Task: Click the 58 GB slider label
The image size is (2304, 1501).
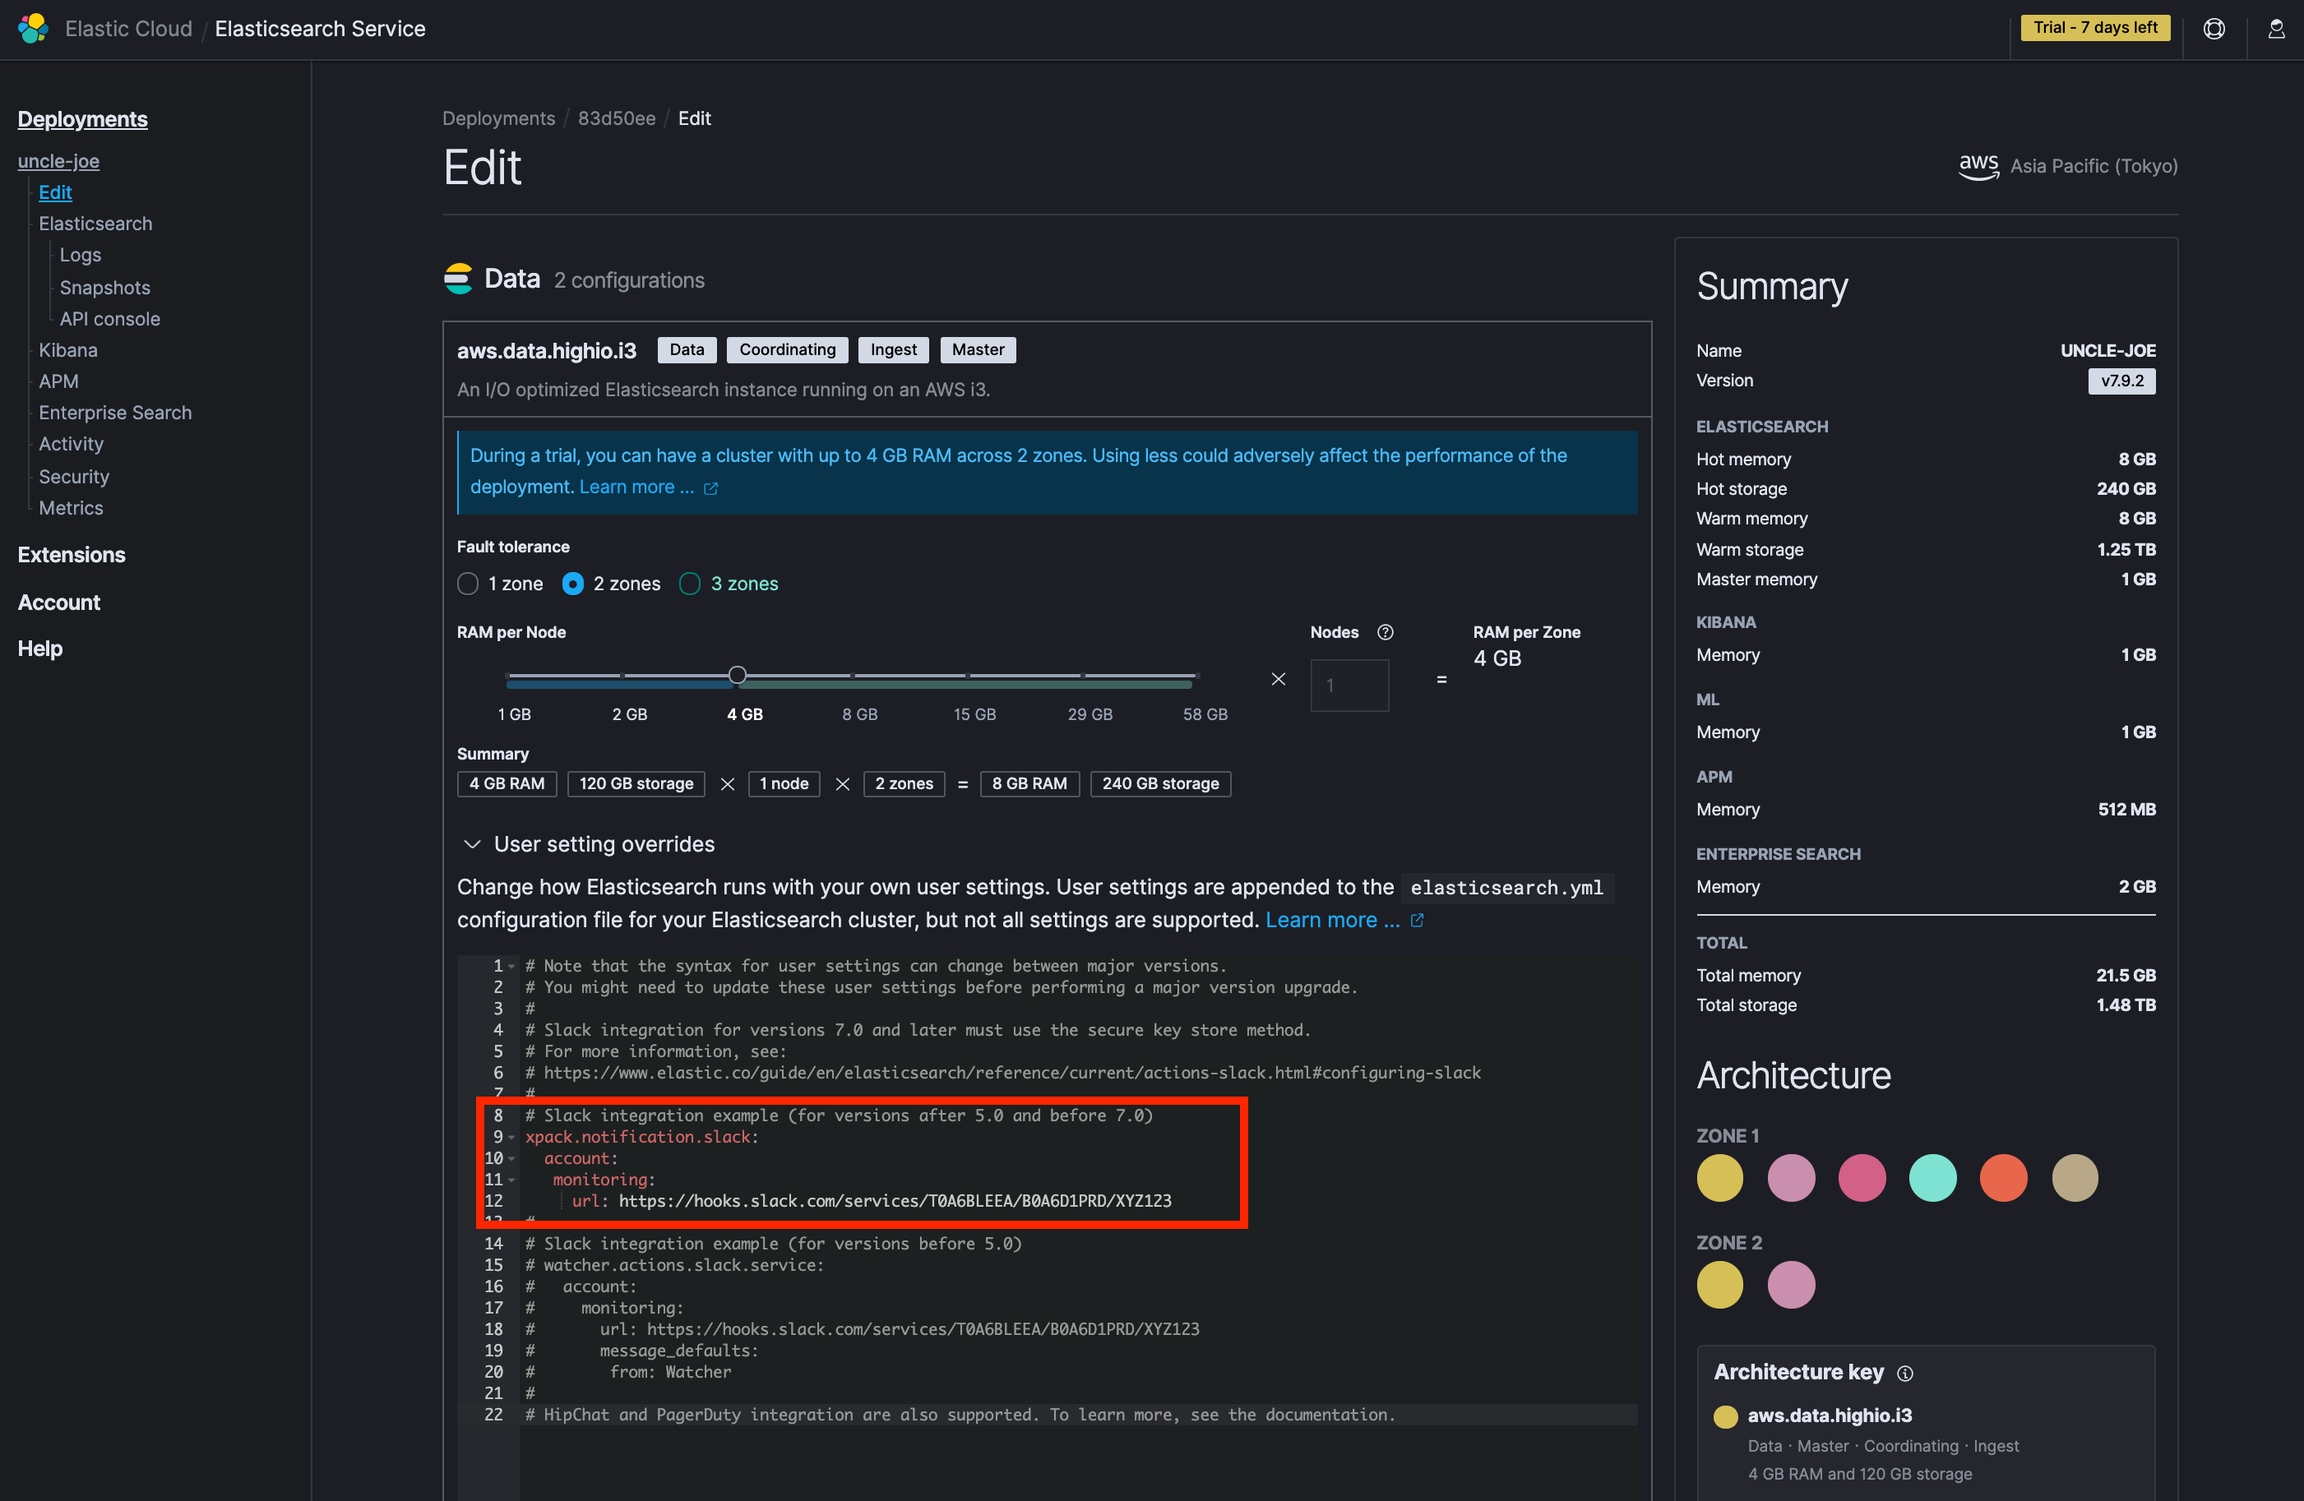Action: (1205, 714)
